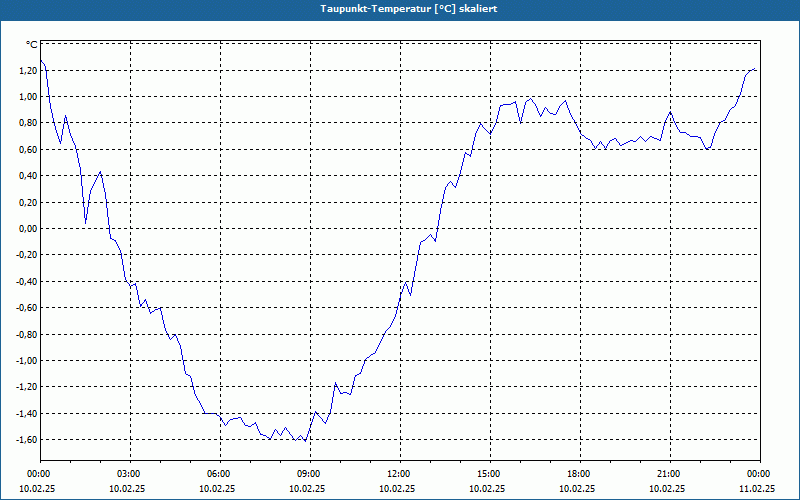The image size is (800, 500).
Task: Click the 10.02.25 date under 12:00
Action: [x=400, y=489]
